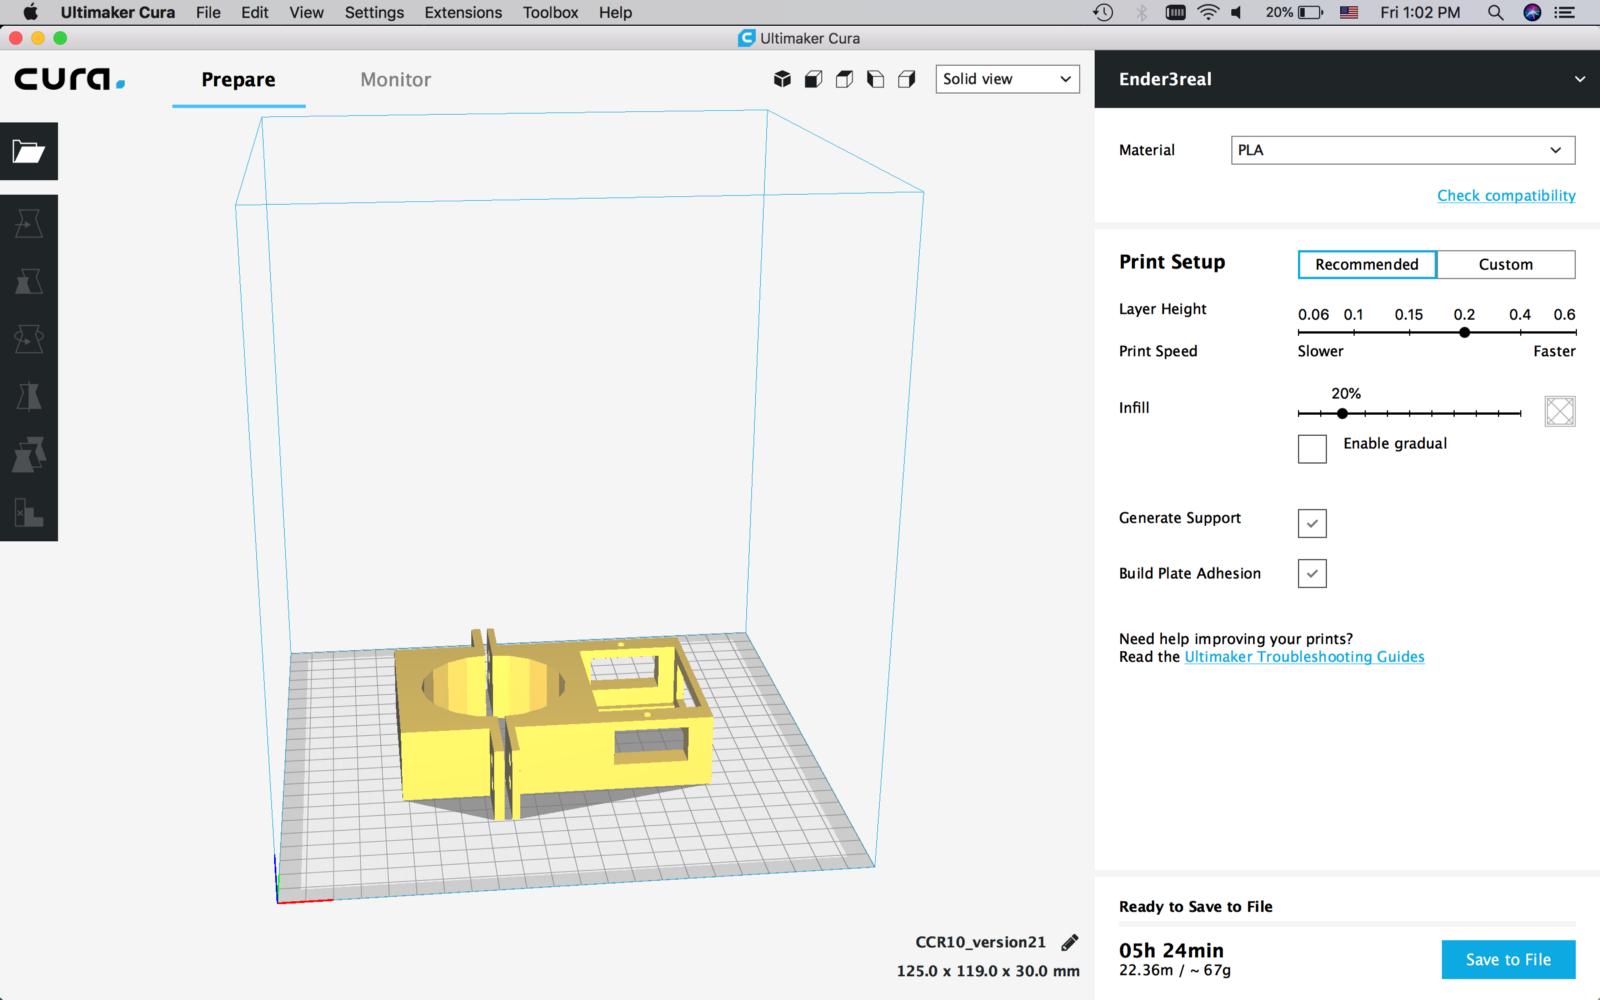This screenshot has height=1000, width=1600.
Task: Open the Solid view mode dropdown
Action: (x=1007, y=79)
